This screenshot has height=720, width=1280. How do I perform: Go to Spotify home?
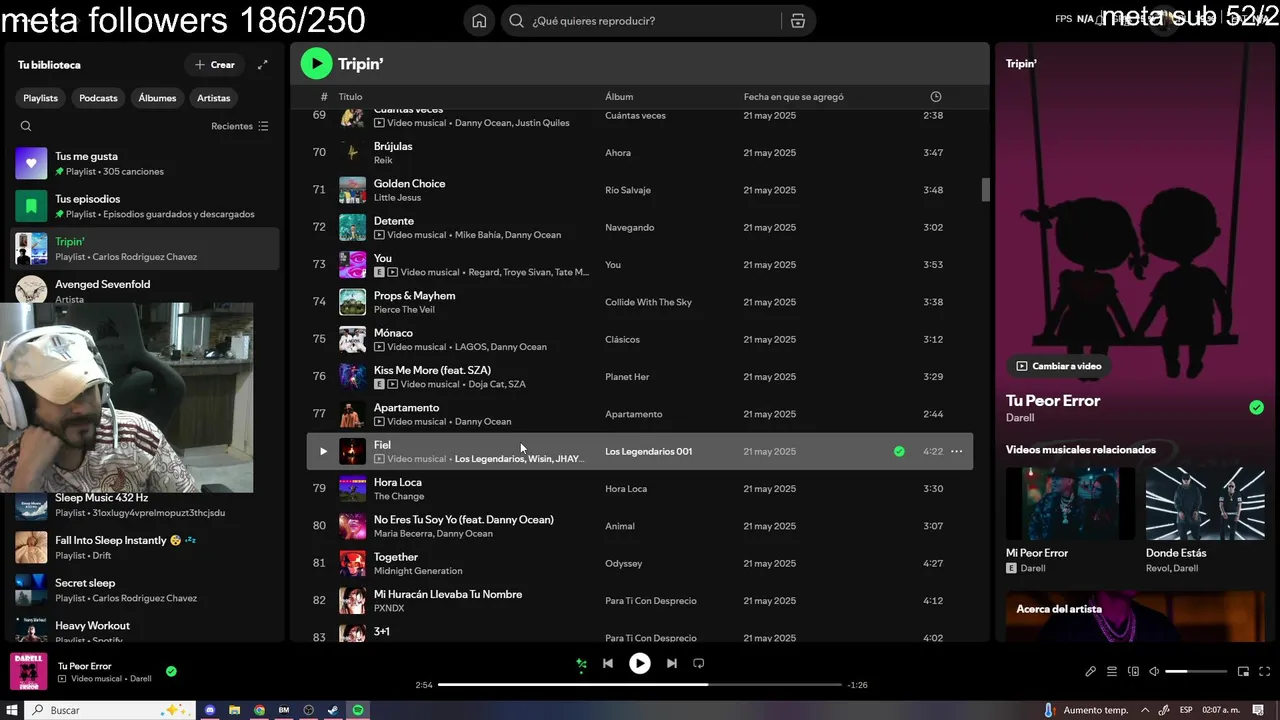479,21
